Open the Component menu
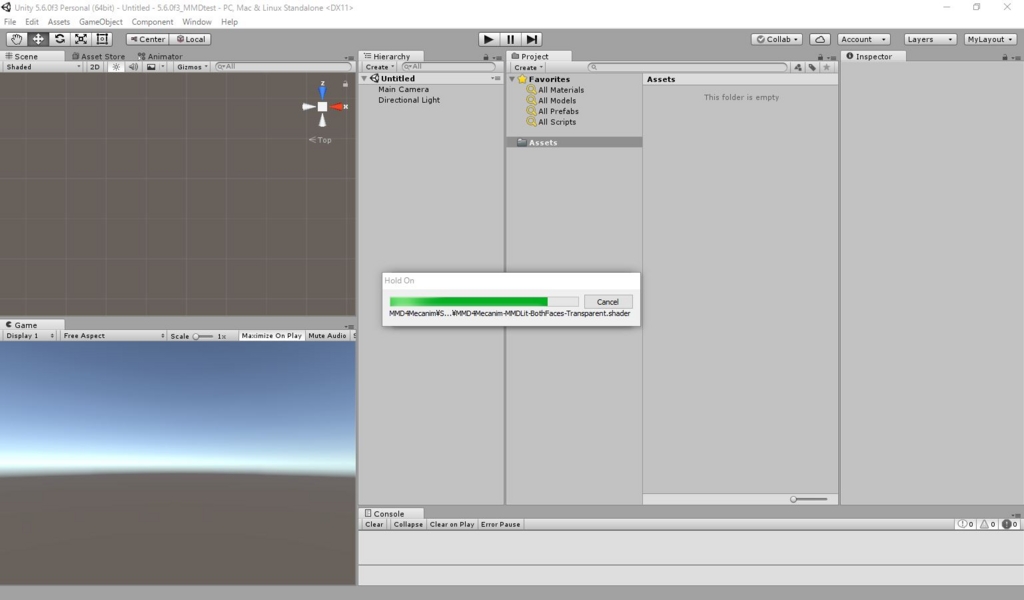The width and height of the screenshot is (1024, 600). click(x=152, y=22)
